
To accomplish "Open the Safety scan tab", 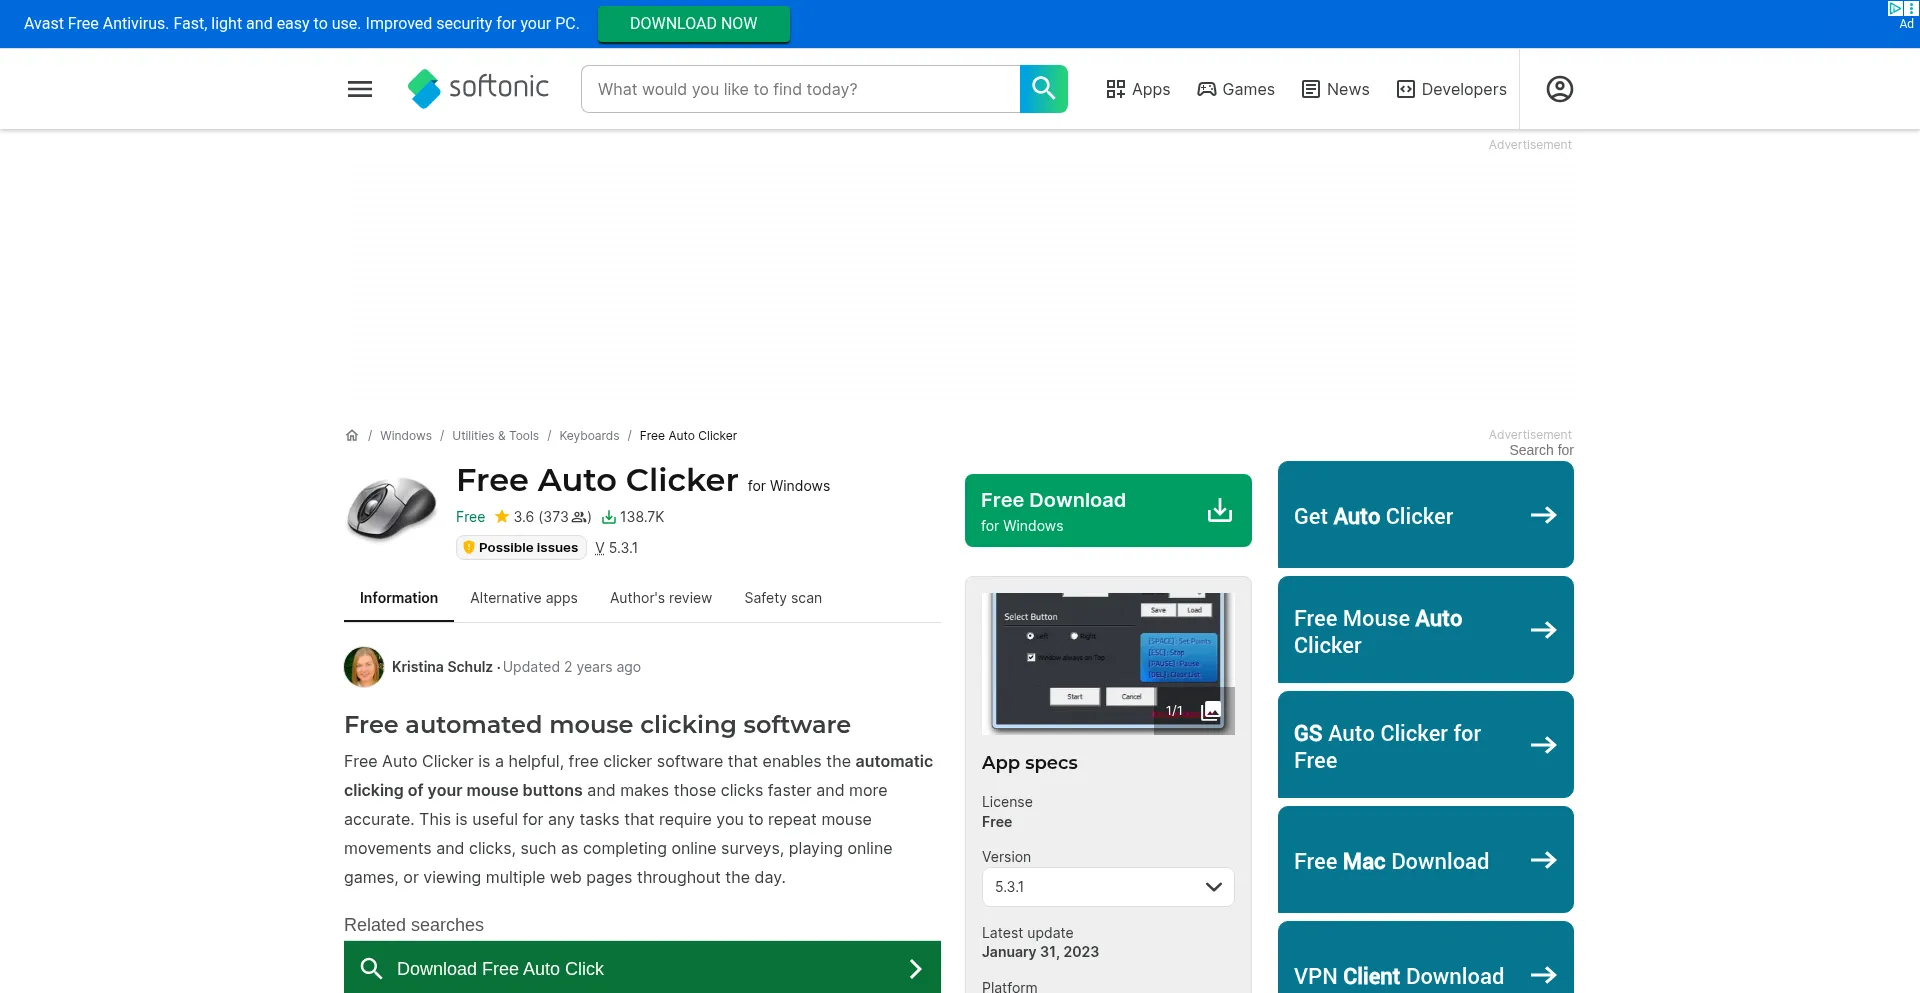I will click(x=782, y=597).
